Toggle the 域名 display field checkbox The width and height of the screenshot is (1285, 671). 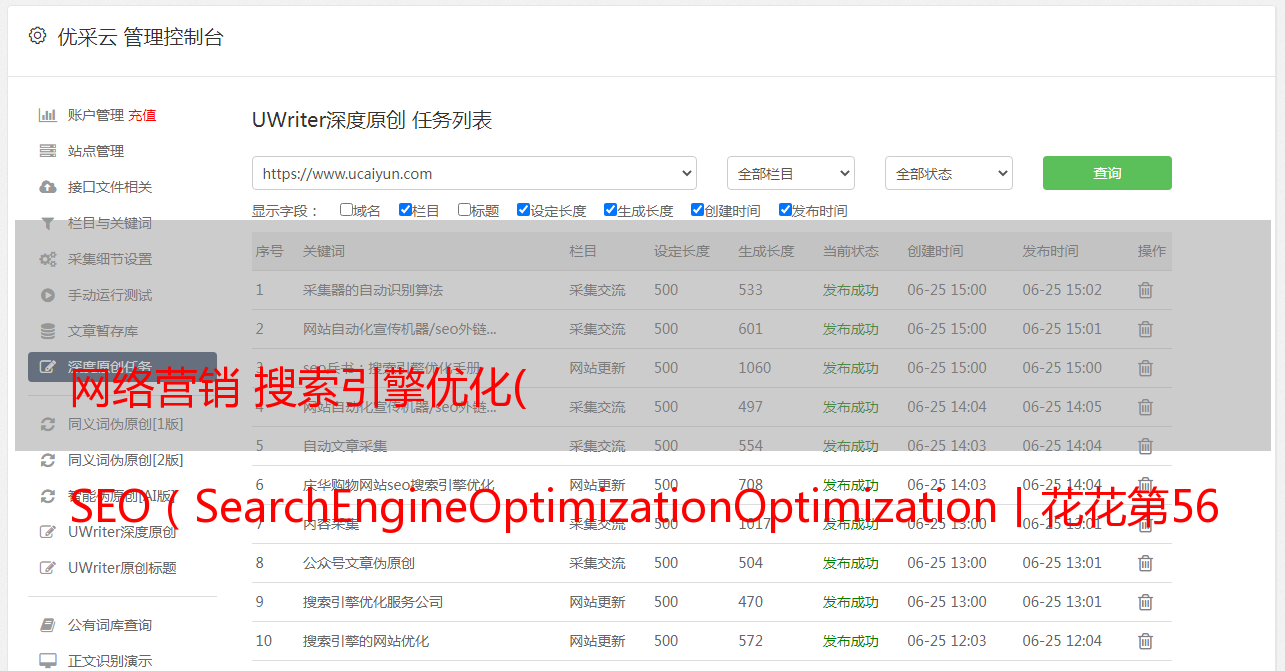[x=346, y=210]
